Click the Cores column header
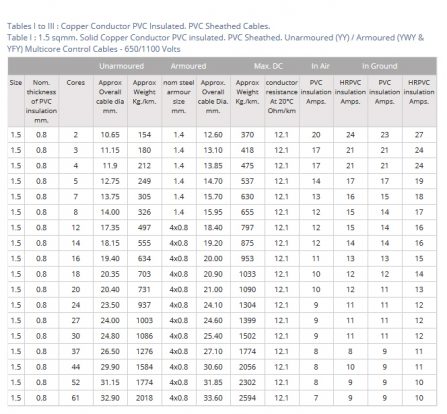 (x=76, y=83)
